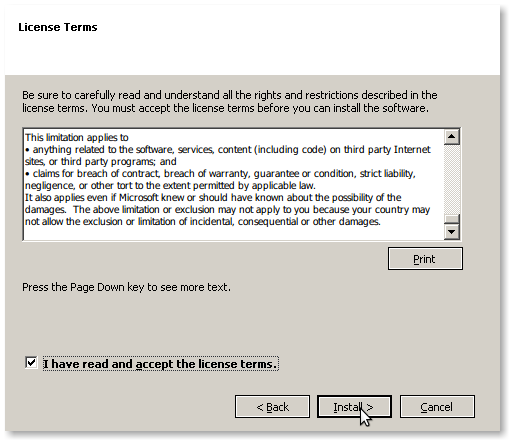Click the 'License Terms' heading

coord(58,27)
